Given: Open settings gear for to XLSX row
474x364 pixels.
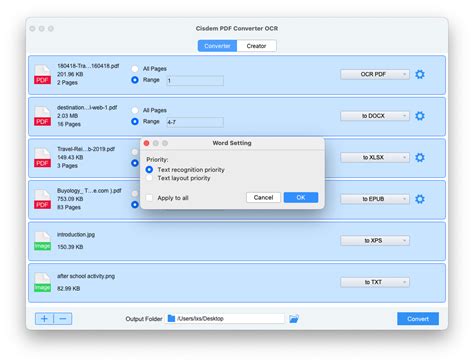Looking at the screenshot, I should coord(420,157).
